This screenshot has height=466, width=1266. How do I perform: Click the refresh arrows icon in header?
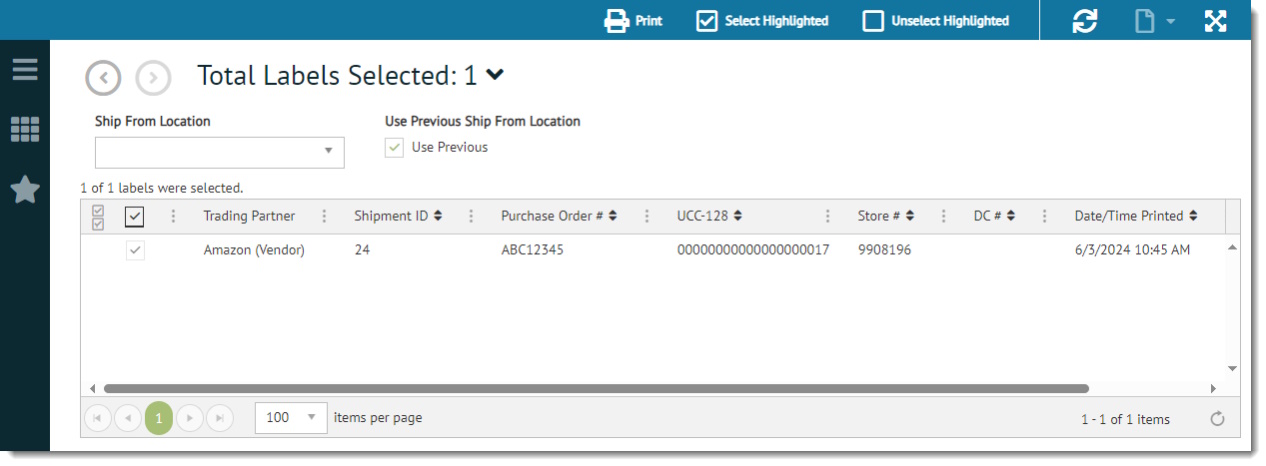coord(1085,21)
